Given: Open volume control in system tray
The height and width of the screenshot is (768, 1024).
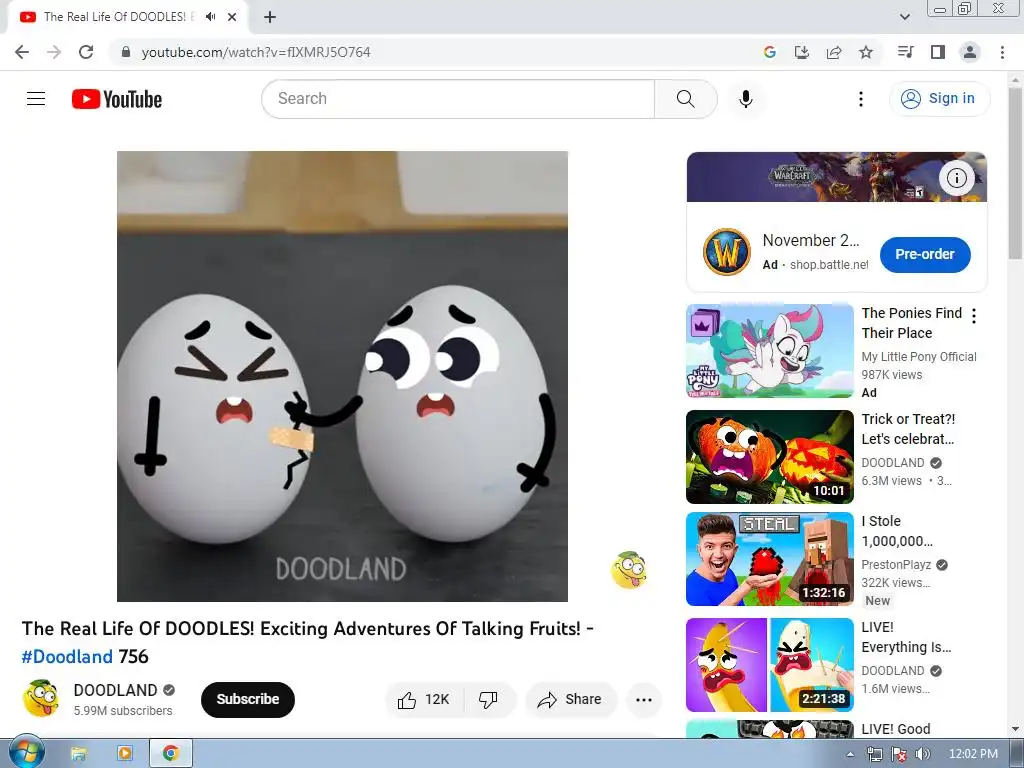Looking at the screenshot, I should click(923, 754).
